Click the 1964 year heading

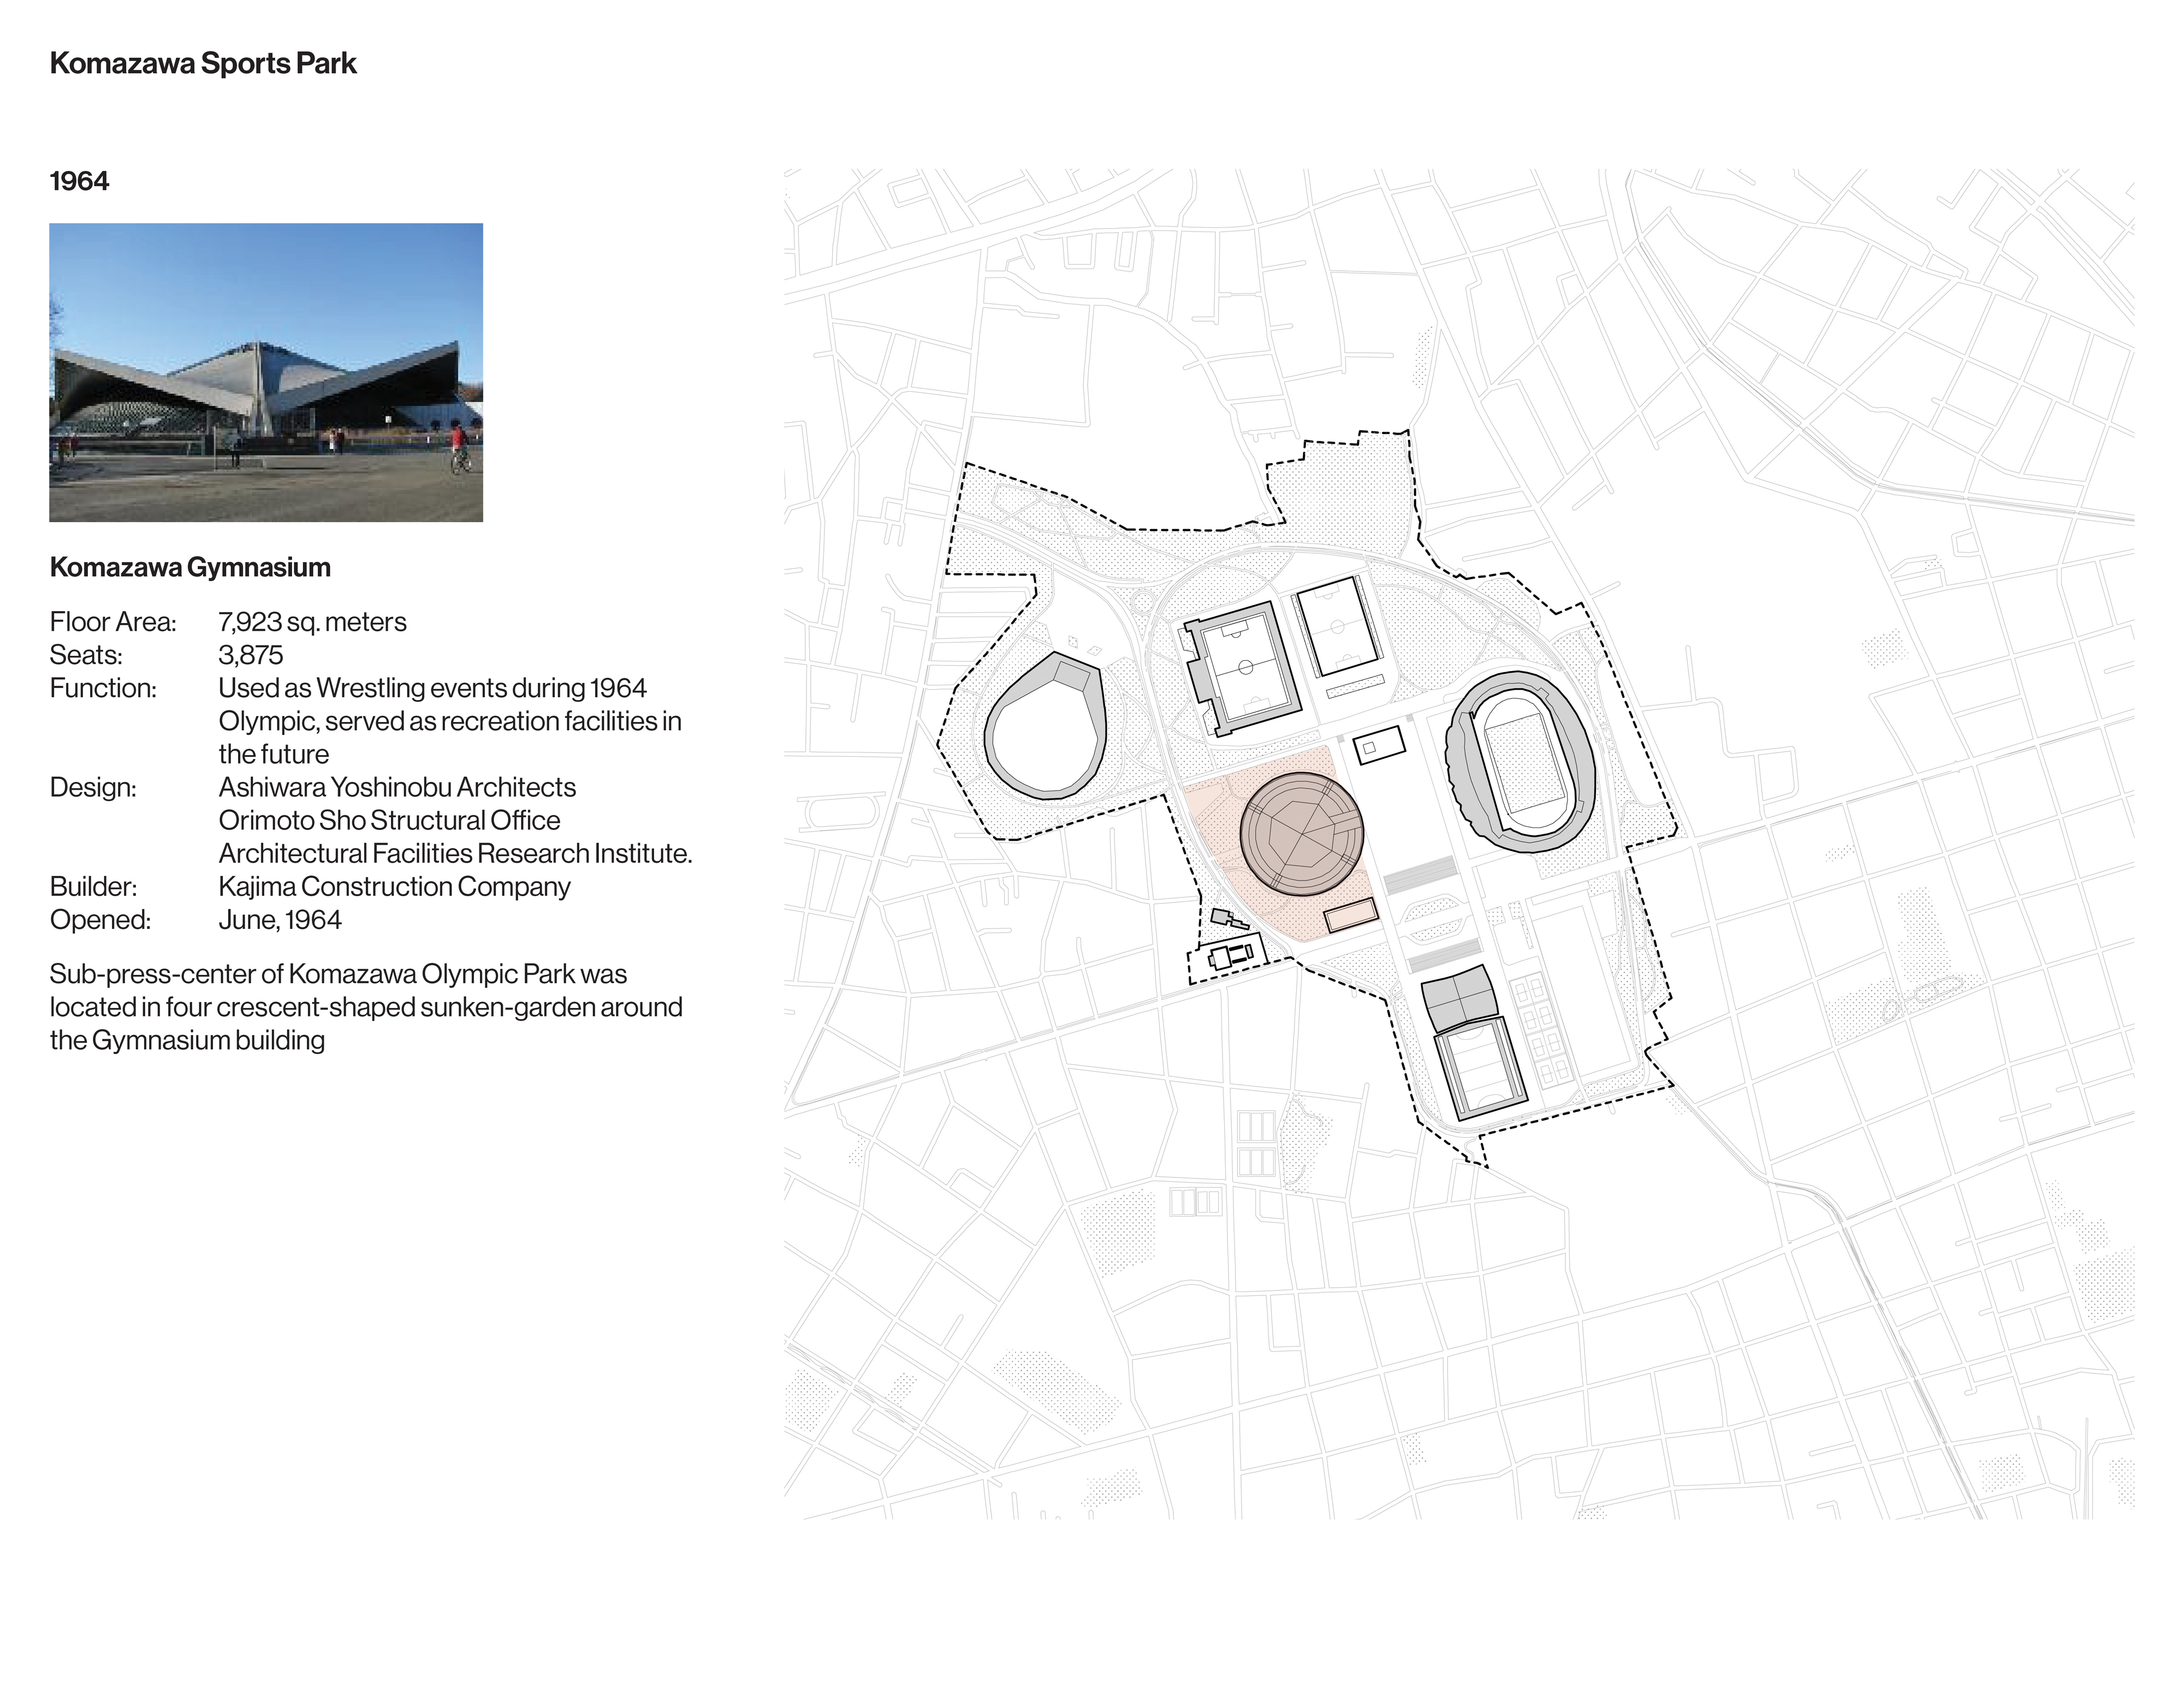click(x=79, y=181)
